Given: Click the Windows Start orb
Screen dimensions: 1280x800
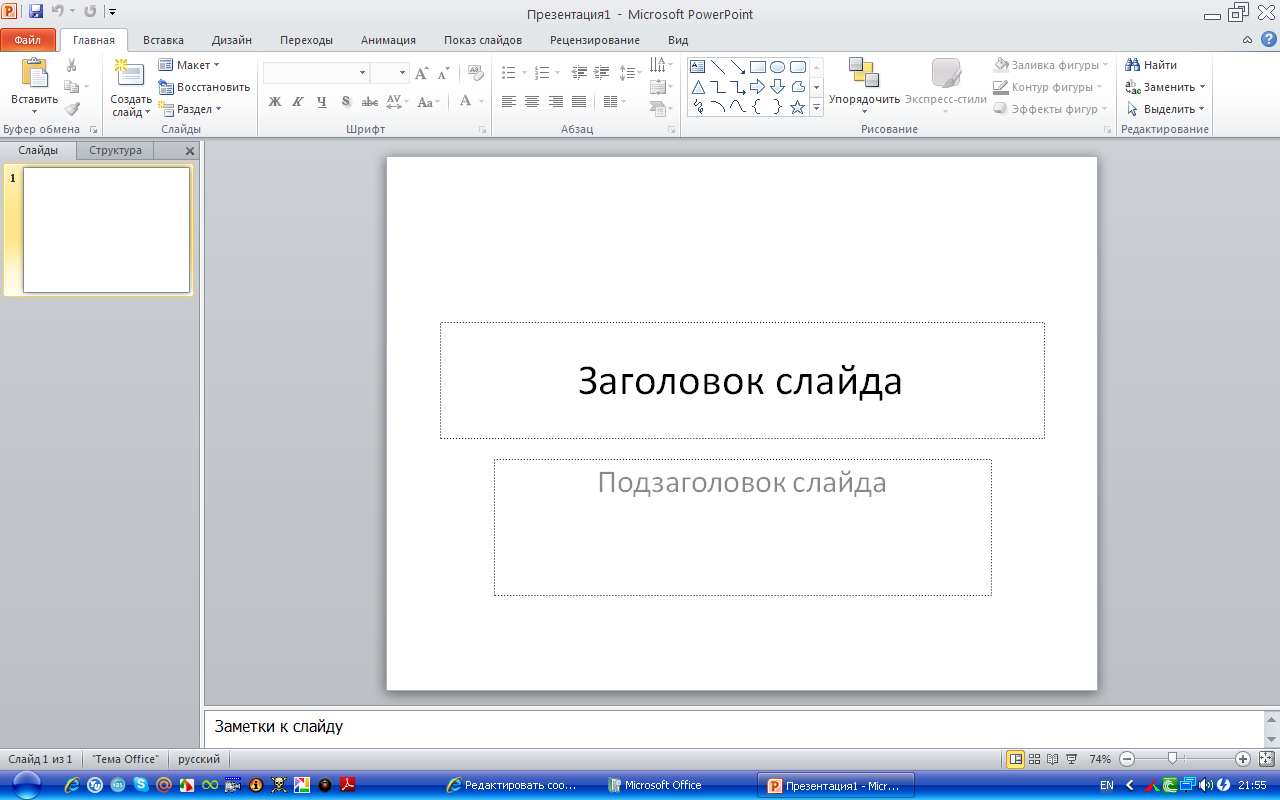Looking at the screenshot, I should 27,785.
